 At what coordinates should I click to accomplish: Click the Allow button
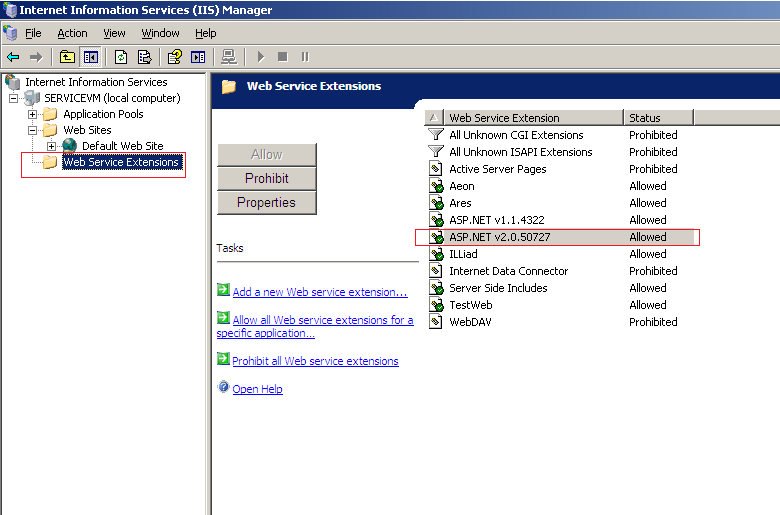[x=267, y=155]
